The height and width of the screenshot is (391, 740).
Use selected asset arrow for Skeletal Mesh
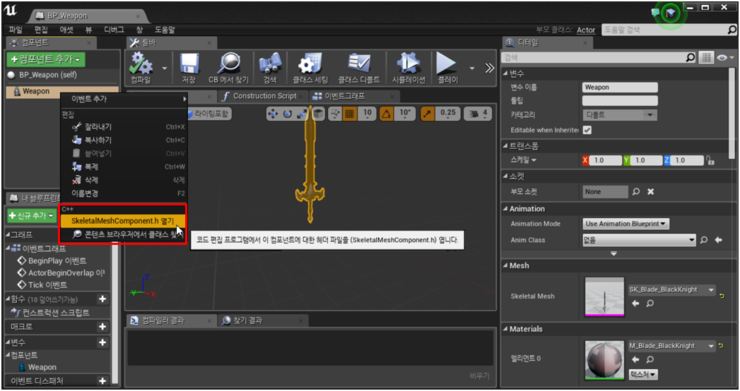coord(635,303)
